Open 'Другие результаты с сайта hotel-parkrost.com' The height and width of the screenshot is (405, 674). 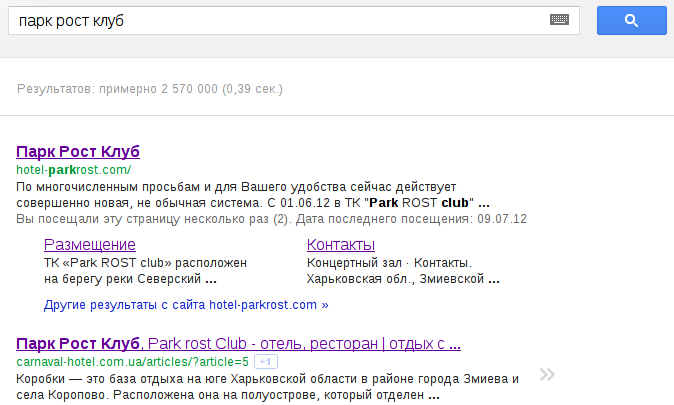click(186, 305)
